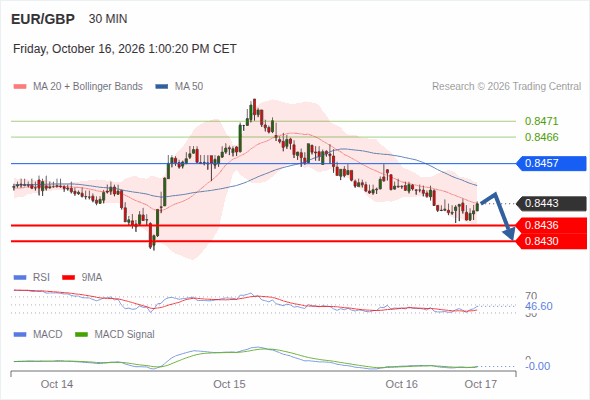590x400 pixels.
Task: Click the MACD value -0.00
Action: (537, 366)
